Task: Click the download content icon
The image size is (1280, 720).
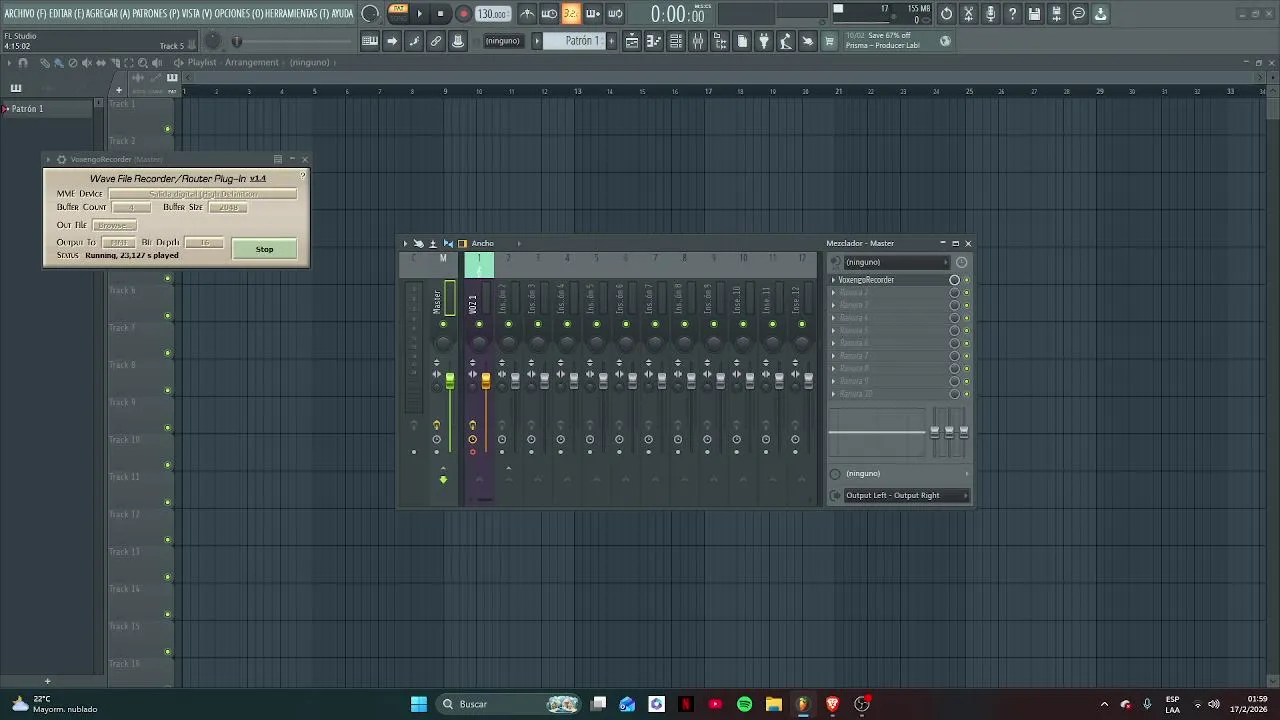Action: (x=1100, y=14)
